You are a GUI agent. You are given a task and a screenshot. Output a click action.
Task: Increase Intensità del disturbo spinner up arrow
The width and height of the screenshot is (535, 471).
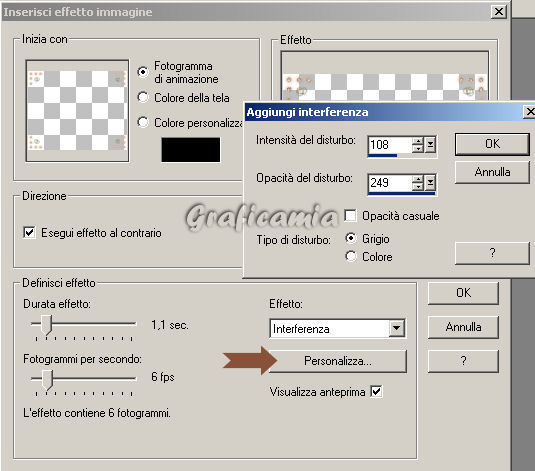pyautogui.click(x=417, y=141)
